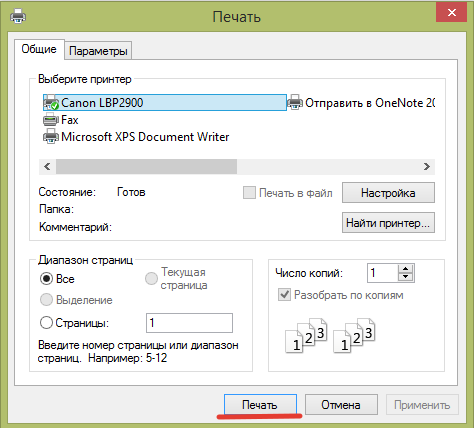Click the 'Отмена' button

341,405
